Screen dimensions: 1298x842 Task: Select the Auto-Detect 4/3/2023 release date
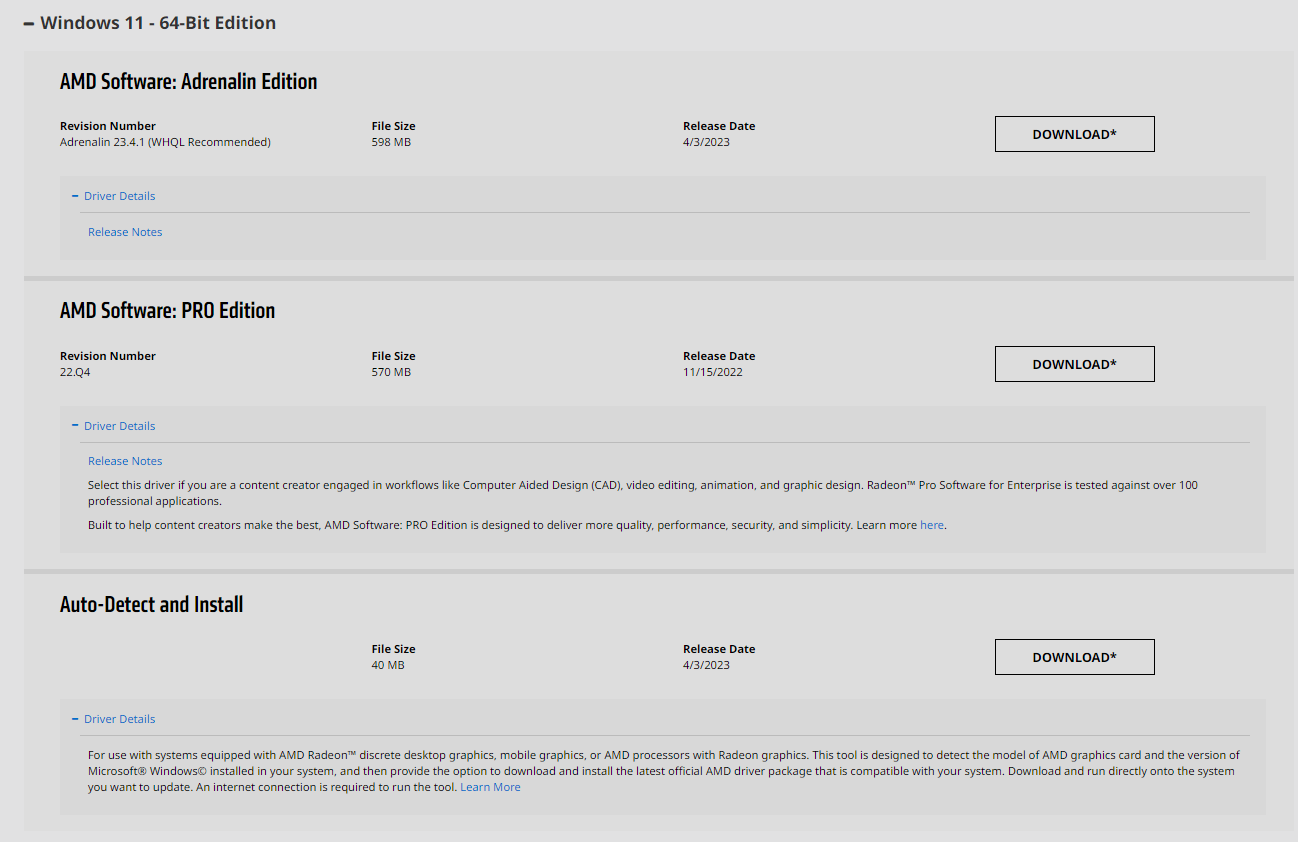pyautogui.click(x=707, y=665)
